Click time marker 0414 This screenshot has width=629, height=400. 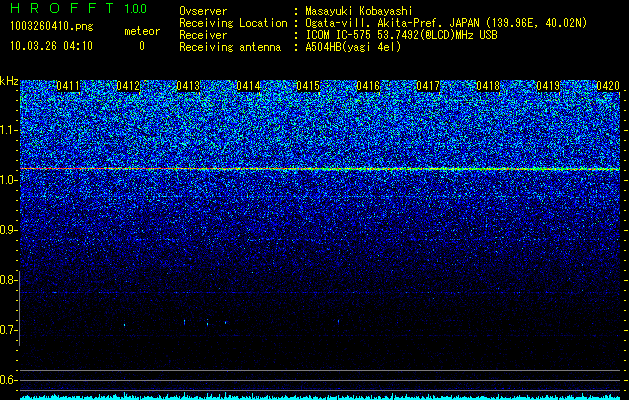pos(248,86)
